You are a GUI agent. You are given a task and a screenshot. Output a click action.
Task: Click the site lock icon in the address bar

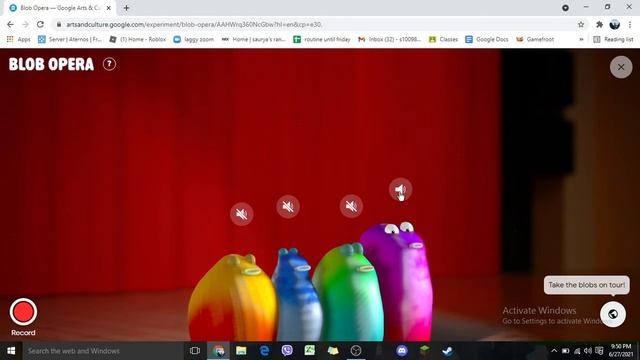tap(59, 24)
